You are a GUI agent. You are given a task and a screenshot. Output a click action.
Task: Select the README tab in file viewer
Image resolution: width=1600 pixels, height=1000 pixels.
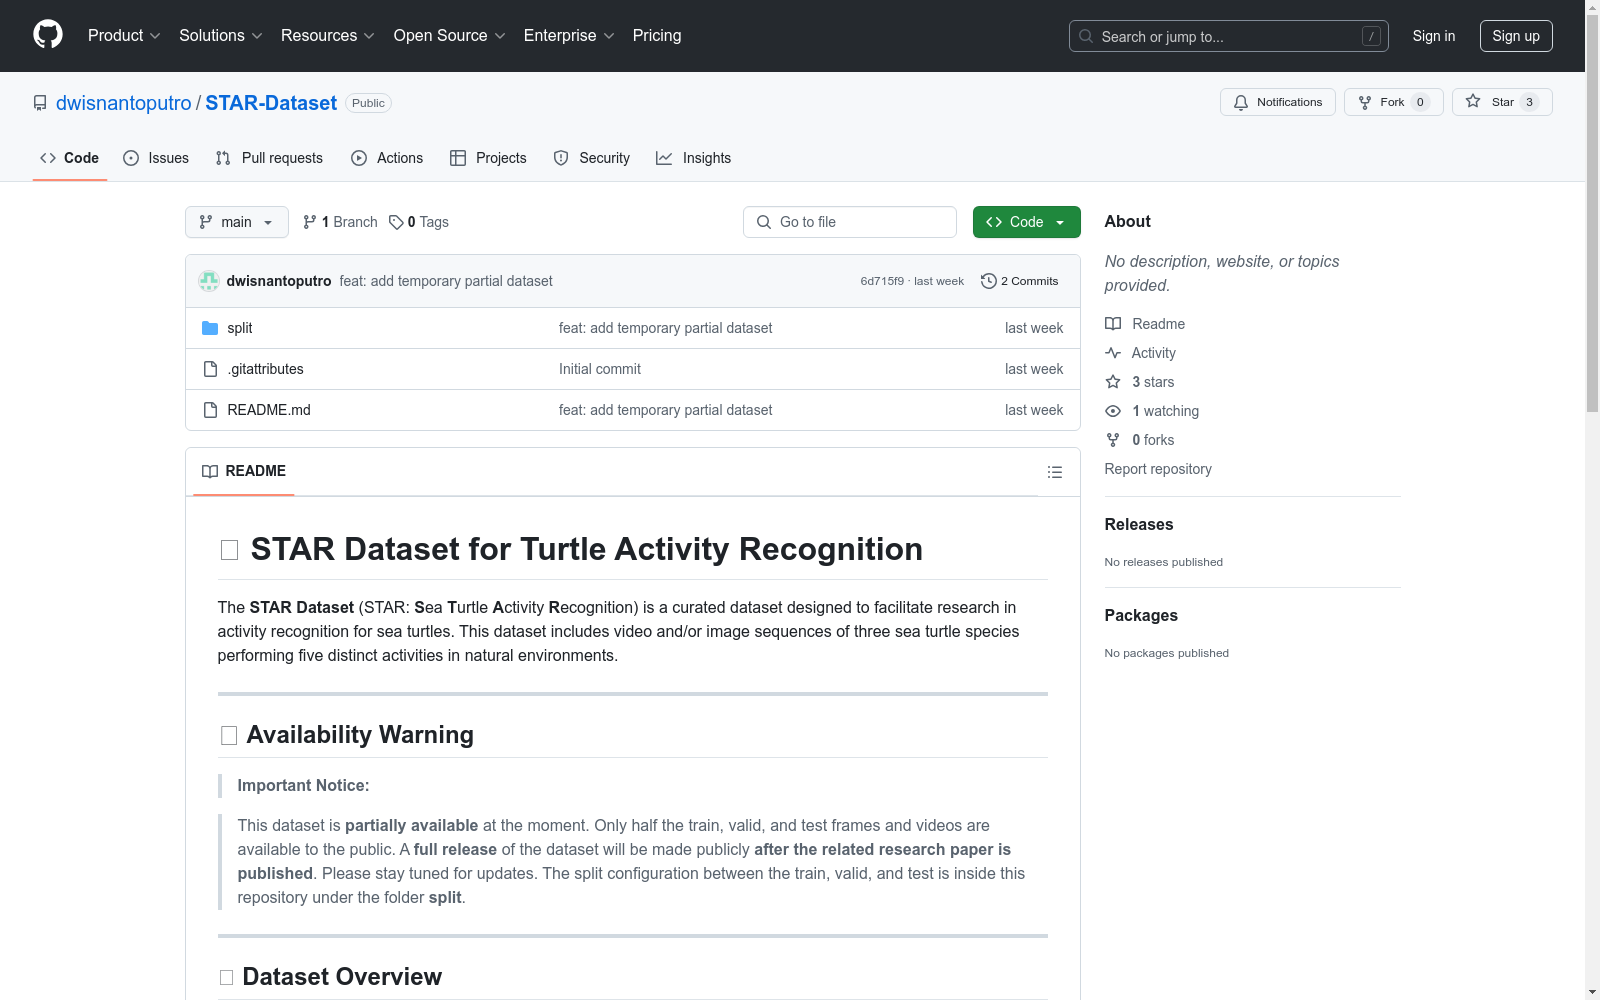click(x=244, y=471)
